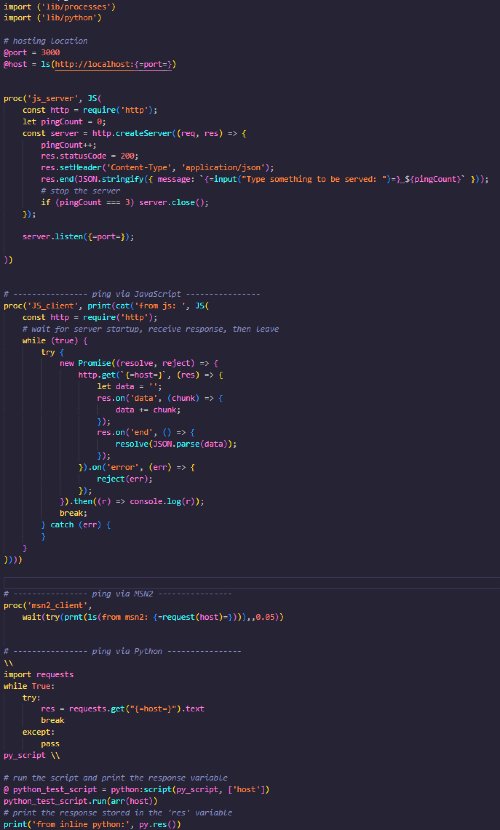Place cursor on '@port = 3000' line
Screen dimensions: 500x830
click(32, 52)
